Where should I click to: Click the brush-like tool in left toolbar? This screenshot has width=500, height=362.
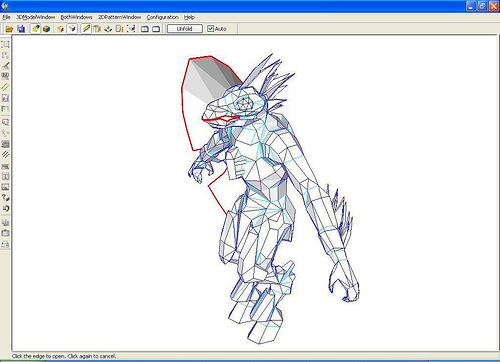(x=5, y=65)
